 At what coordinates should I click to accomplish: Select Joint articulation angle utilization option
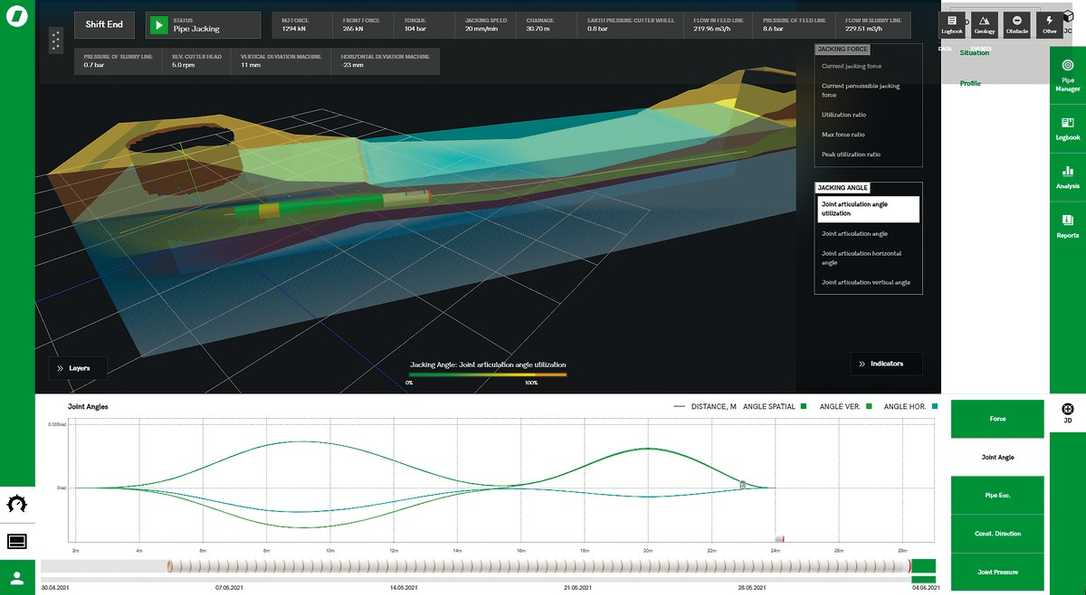point(866,208)
